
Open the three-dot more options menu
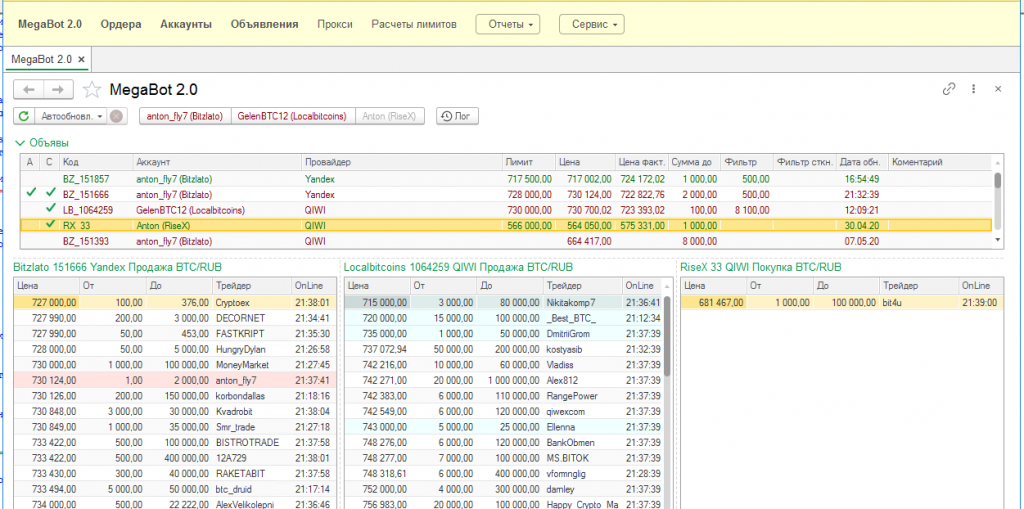click(974, 90)
